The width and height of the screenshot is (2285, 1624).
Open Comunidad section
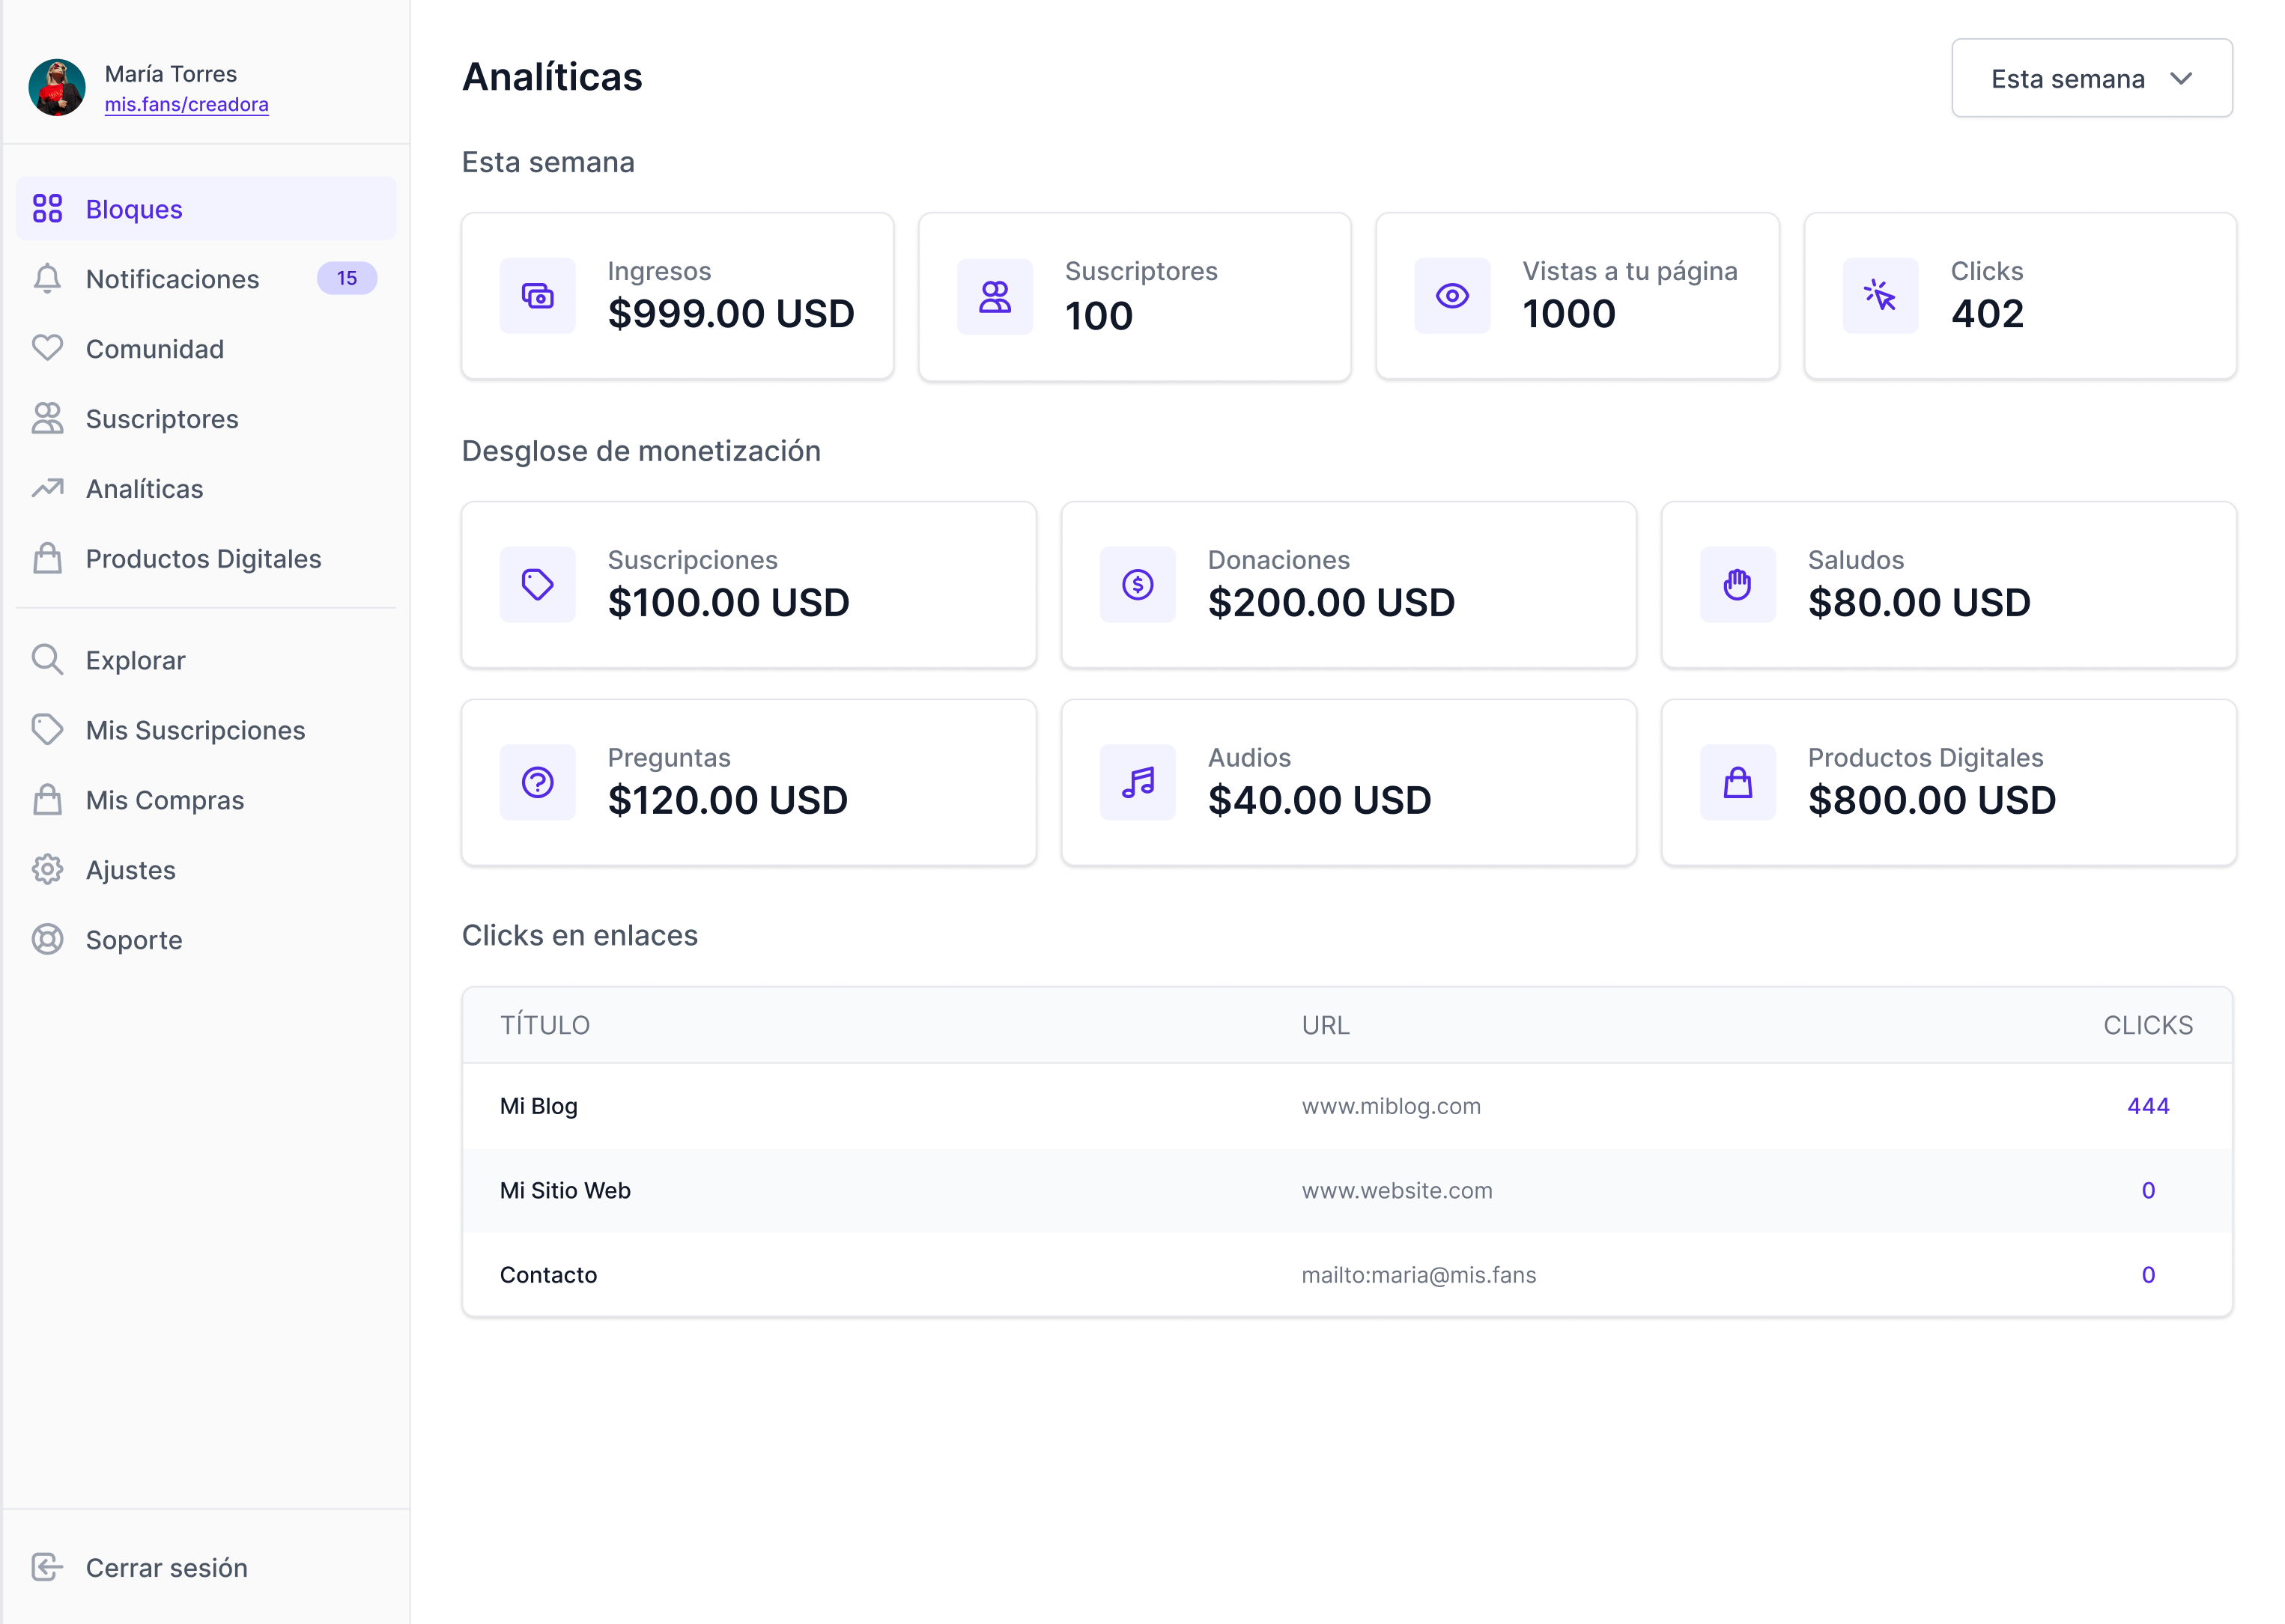[x=206, y=349]
